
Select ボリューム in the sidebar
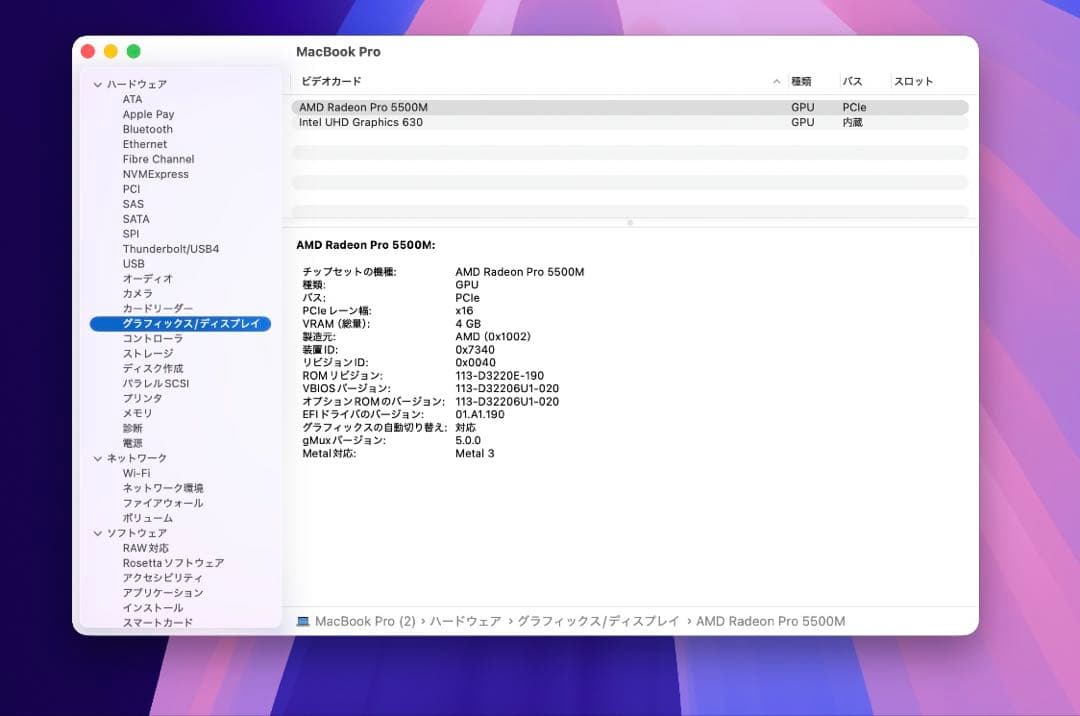147,518
